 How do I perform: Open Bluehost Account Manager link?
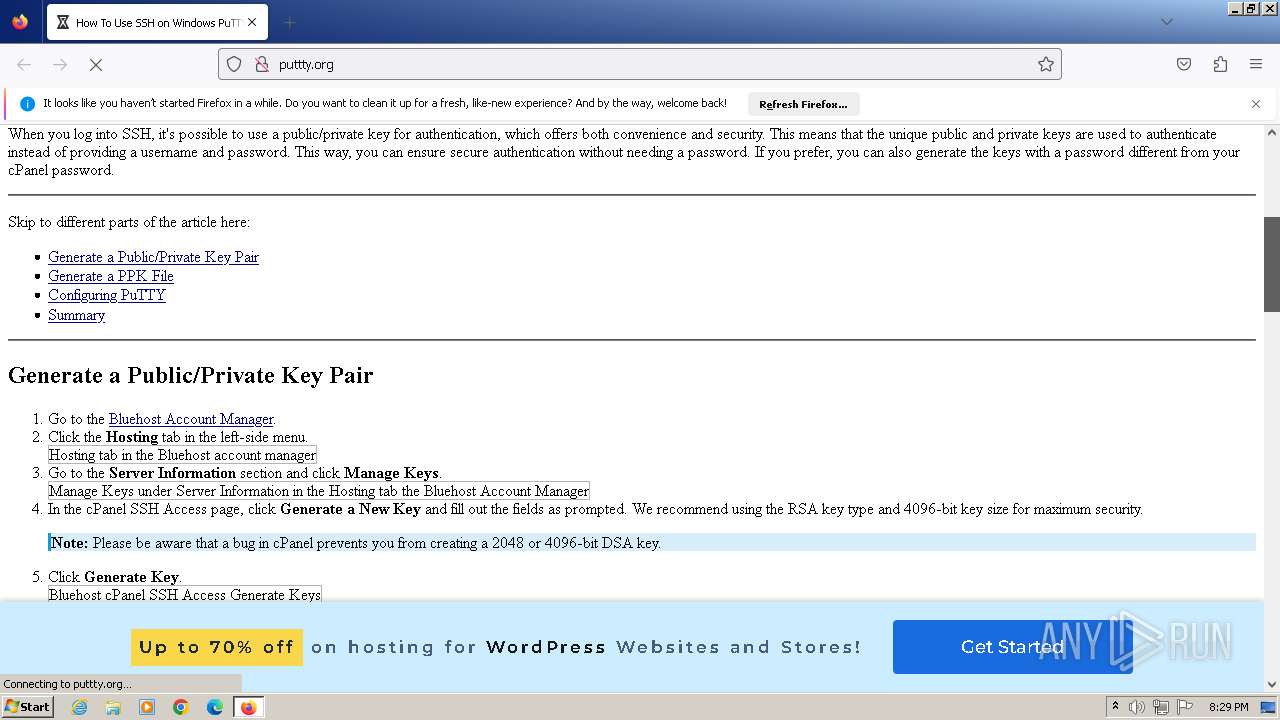pyautogui.click(x=191, y=419)
